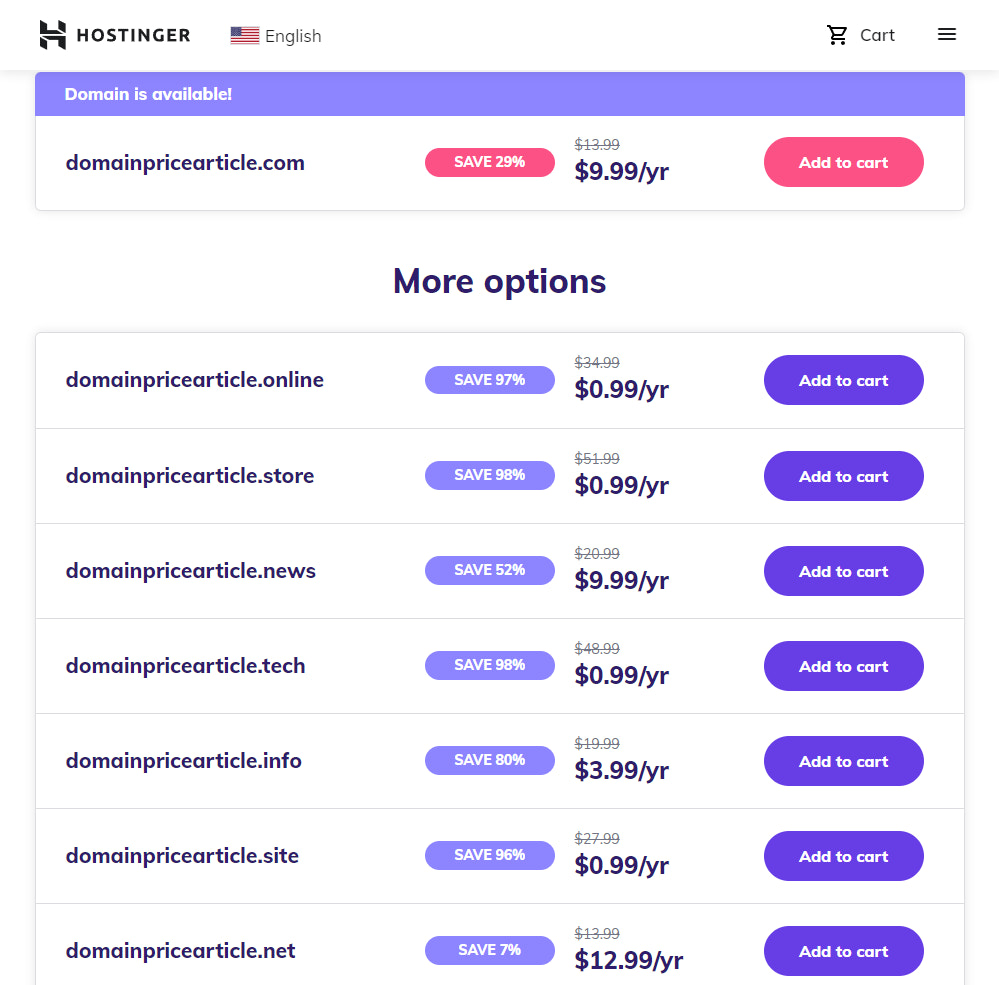
Task: Open the English language selector
Action: (x=292, y=35)
